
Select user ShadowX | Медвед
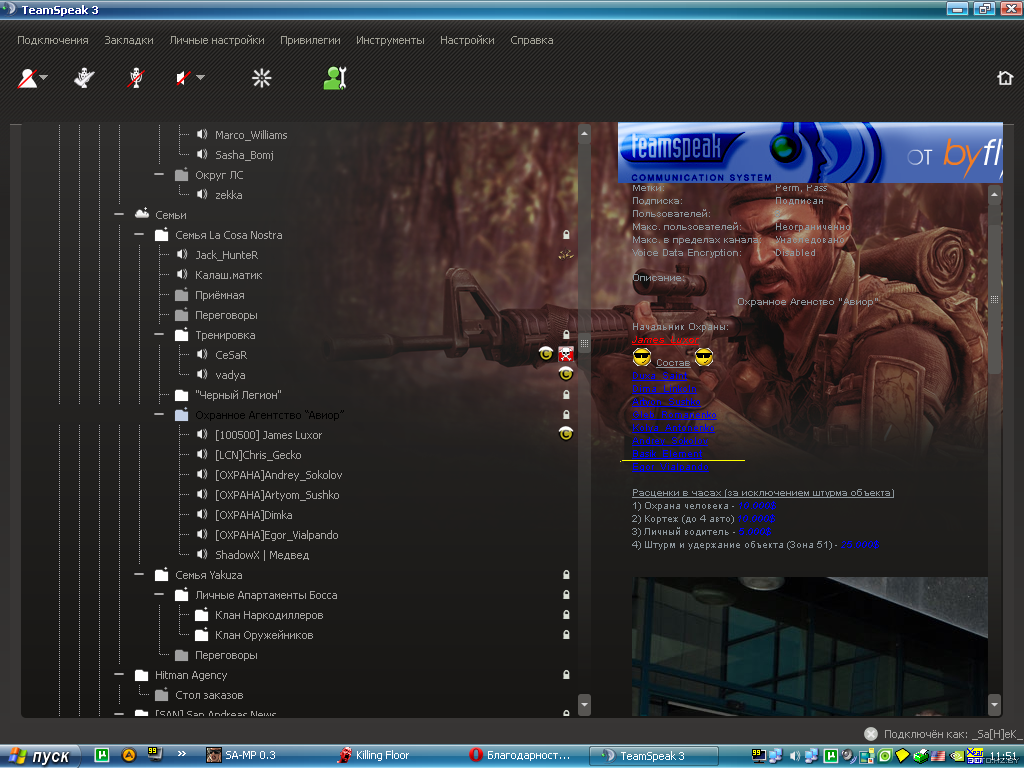(262, 554)
